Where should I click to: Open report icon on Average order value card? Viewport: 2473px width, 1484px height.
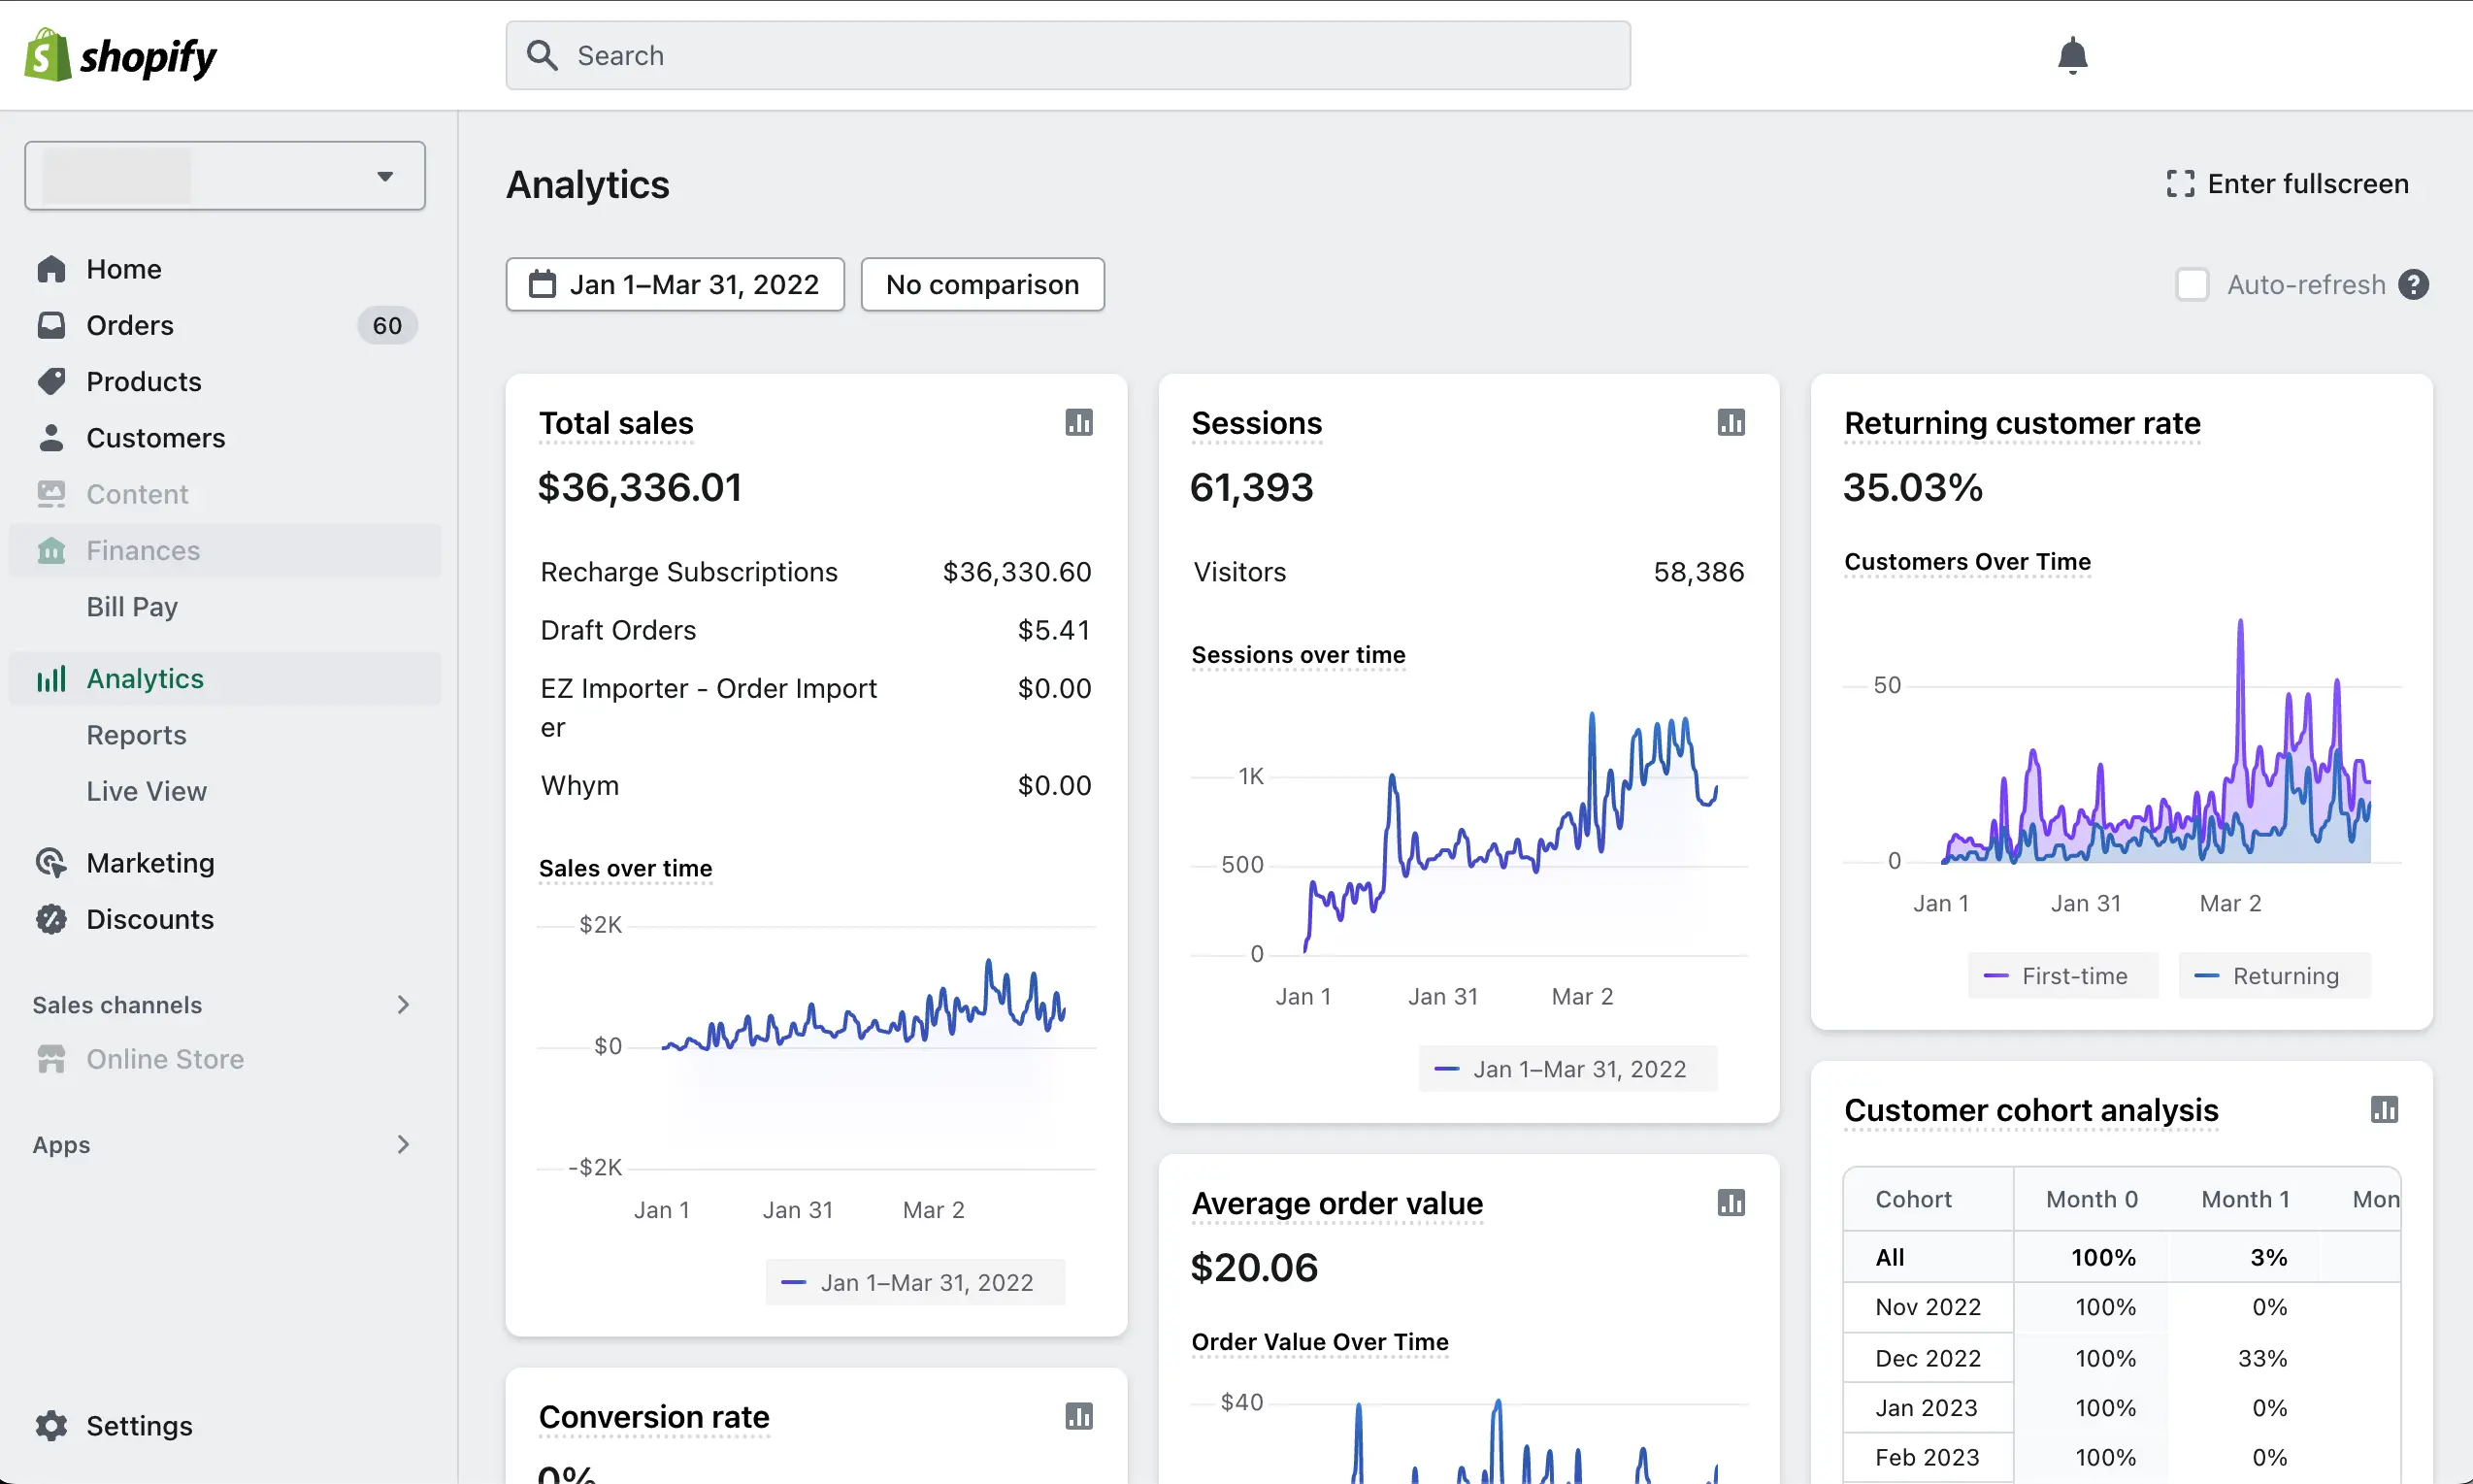pyautogui.click(x=1730, y=1203)
